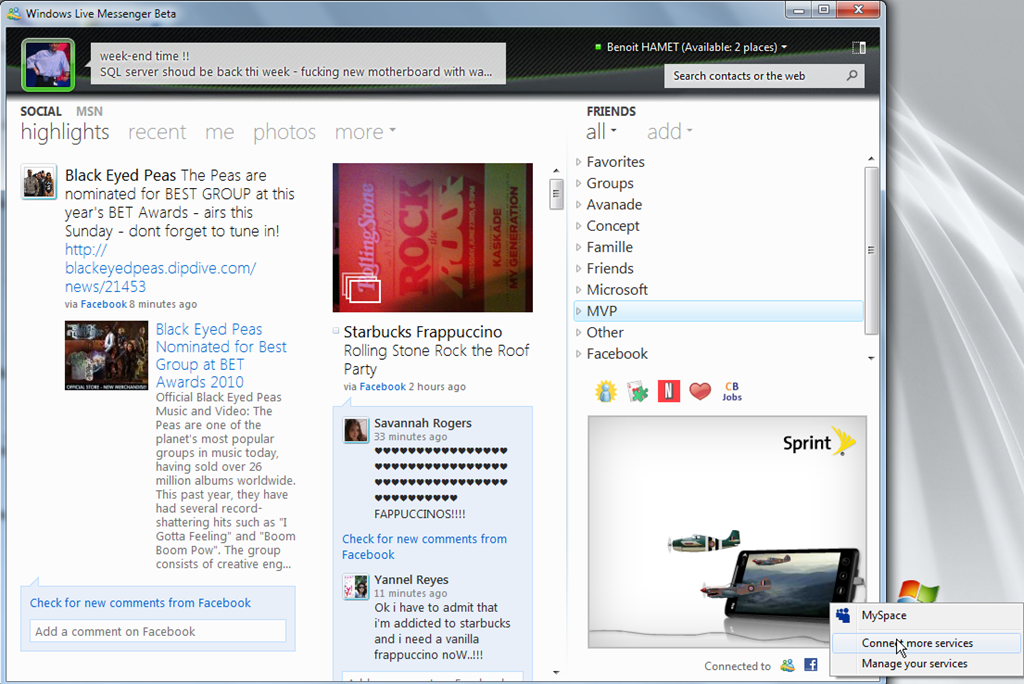
Task: Switch to the photos tab
Action: [x=285, y=132]
